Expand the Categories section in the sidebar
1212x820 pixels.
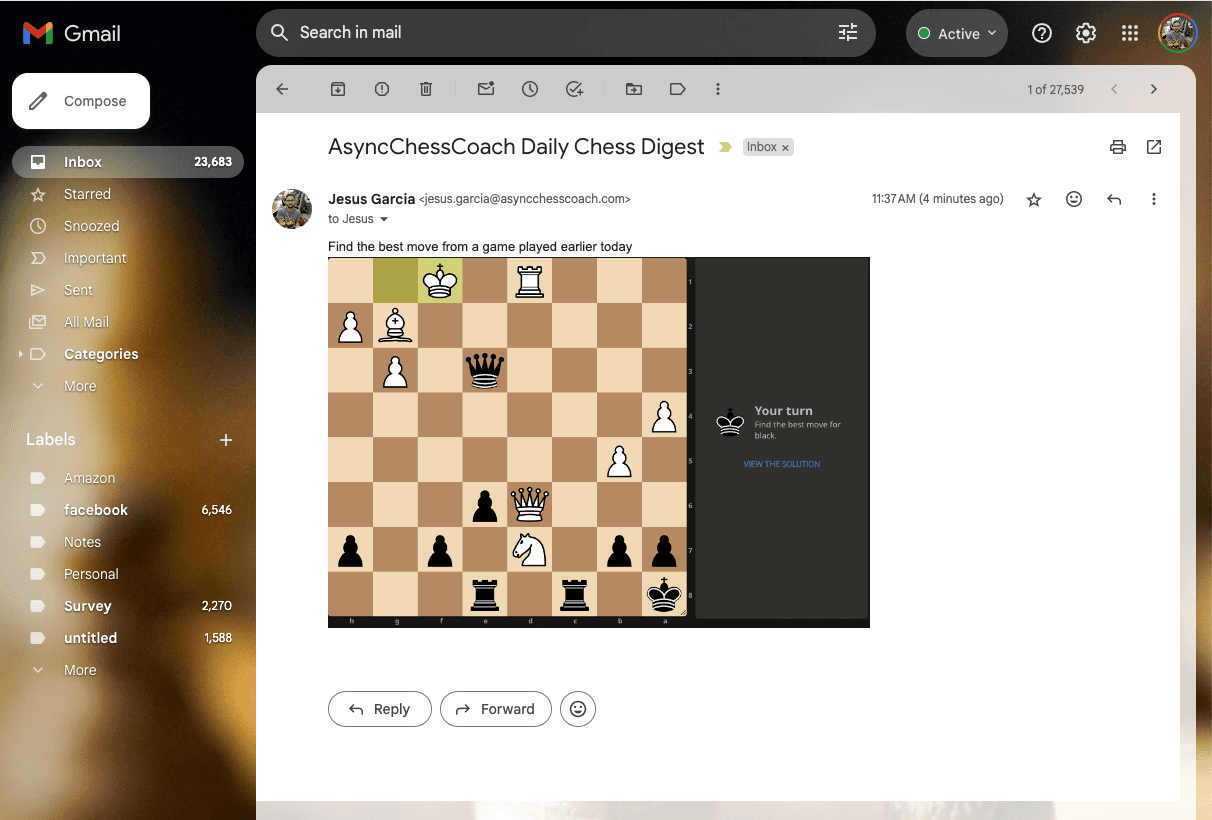click(19, 354)
